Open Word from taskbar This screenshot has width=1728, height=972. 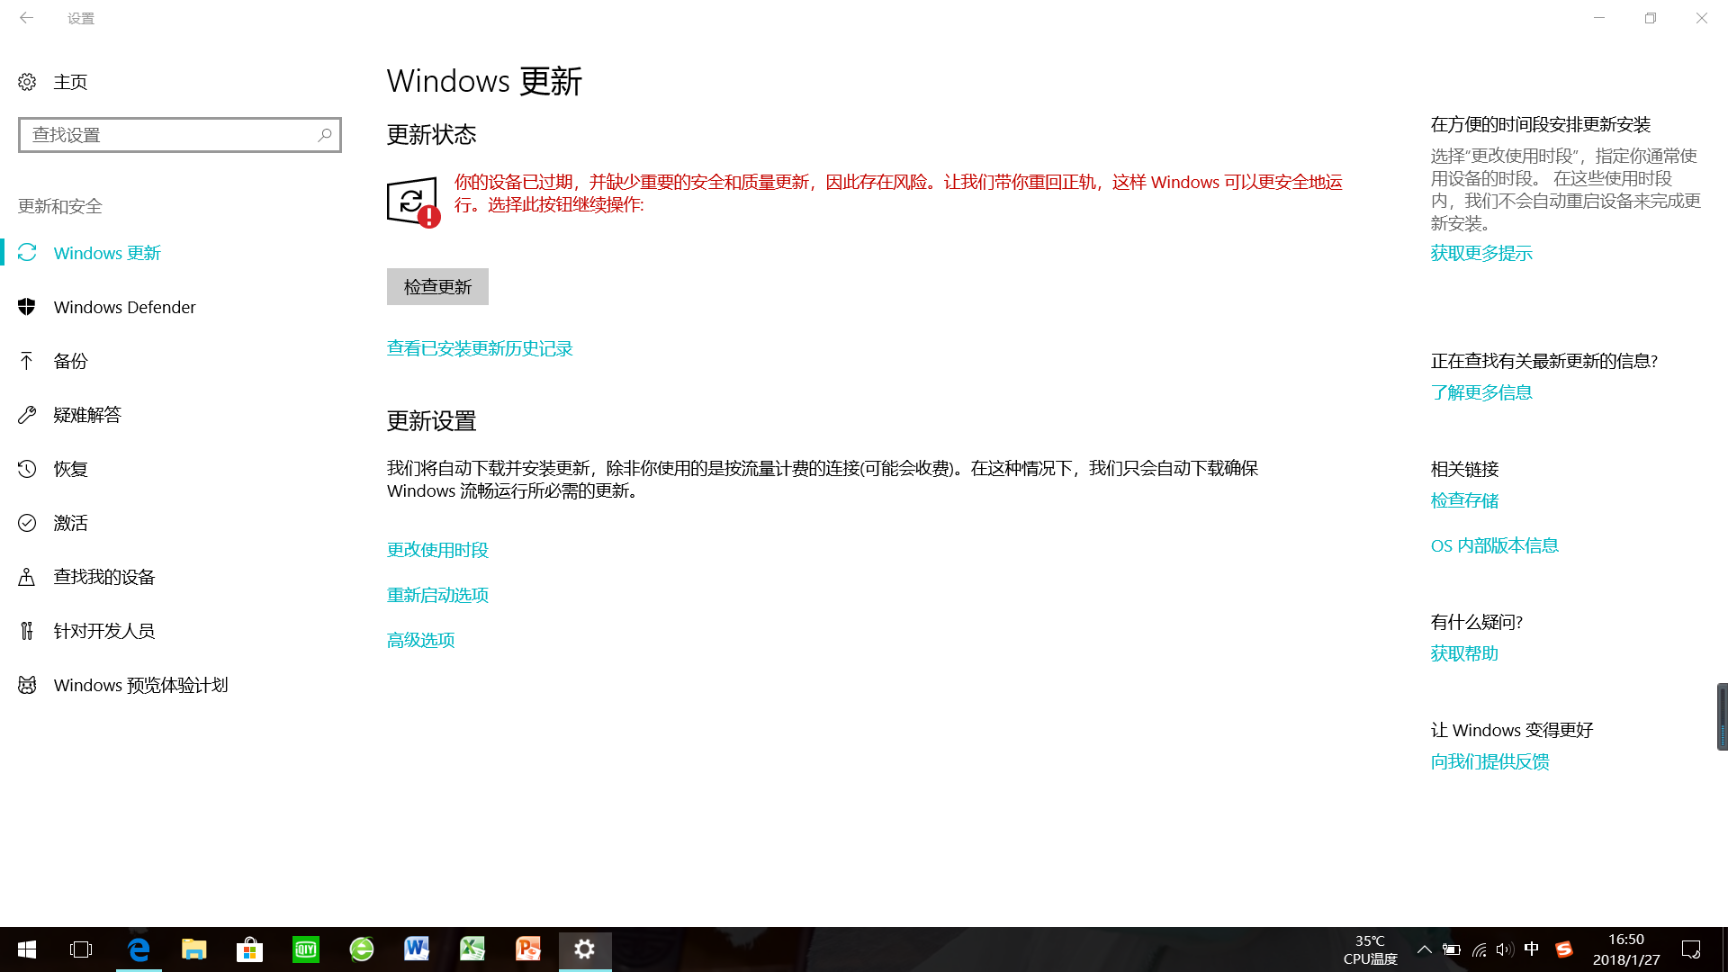417,949
